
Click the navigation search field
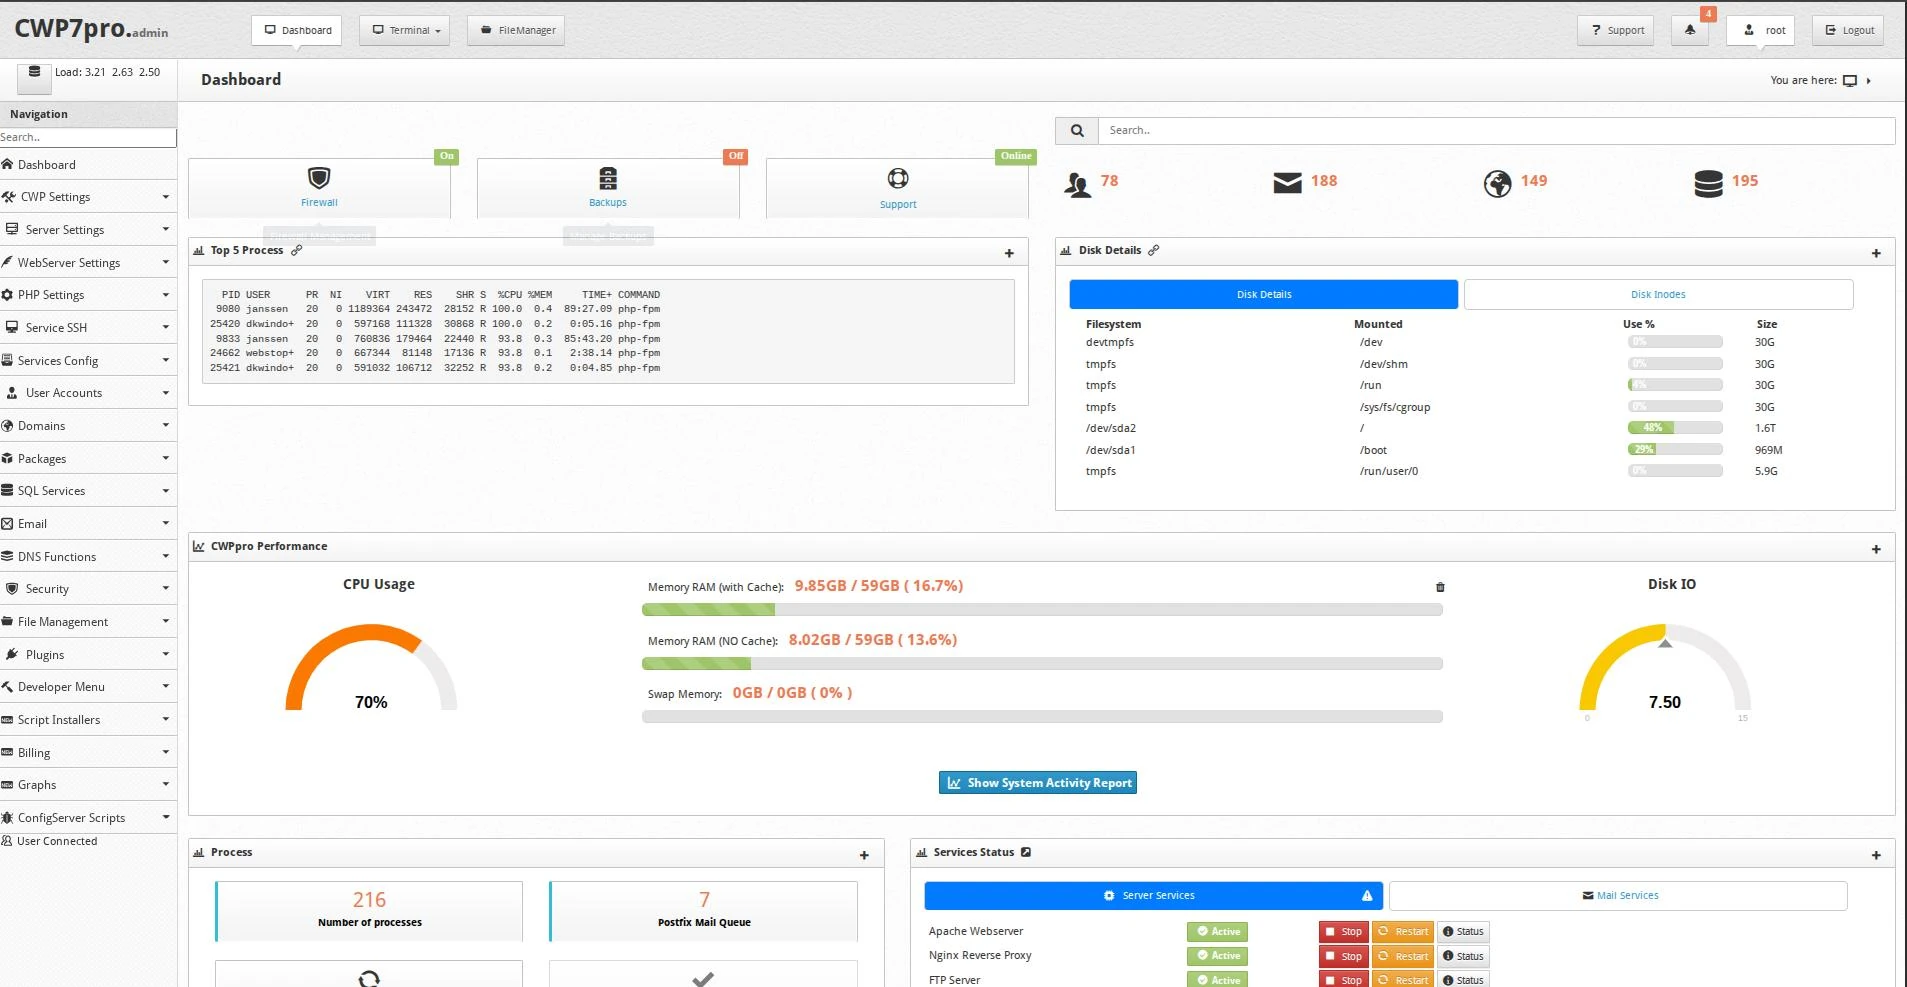tap(88, 137)
